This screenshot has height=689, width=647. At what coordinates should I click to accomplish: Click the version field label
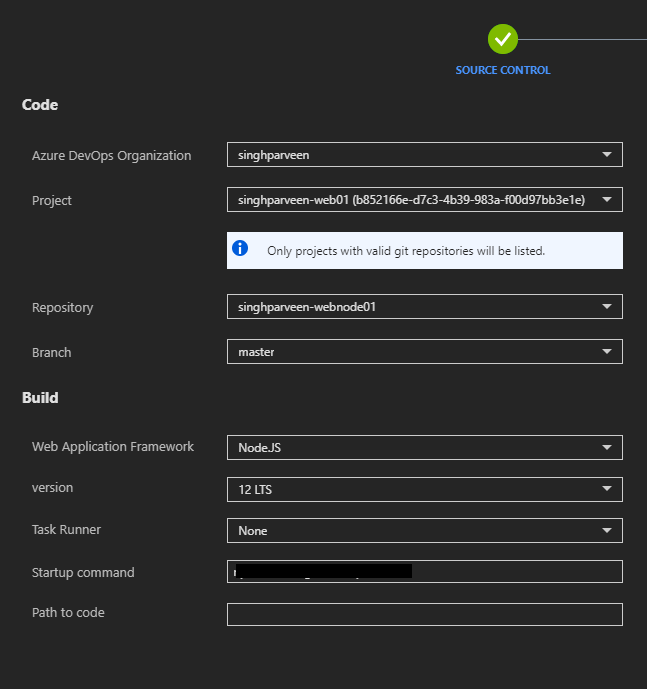[52, 488]
